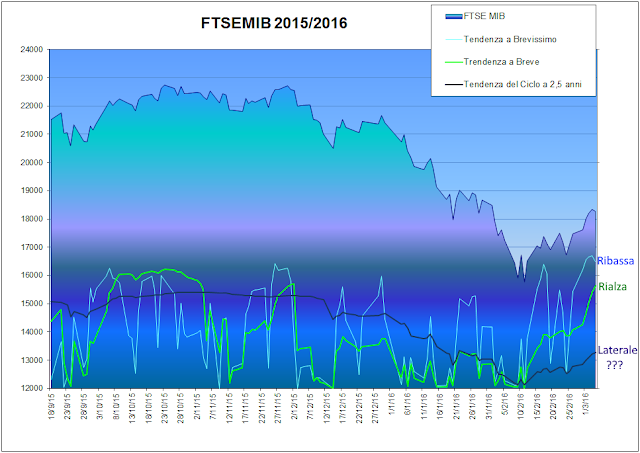Click the 23000 y-axis label

click(31, 78)
